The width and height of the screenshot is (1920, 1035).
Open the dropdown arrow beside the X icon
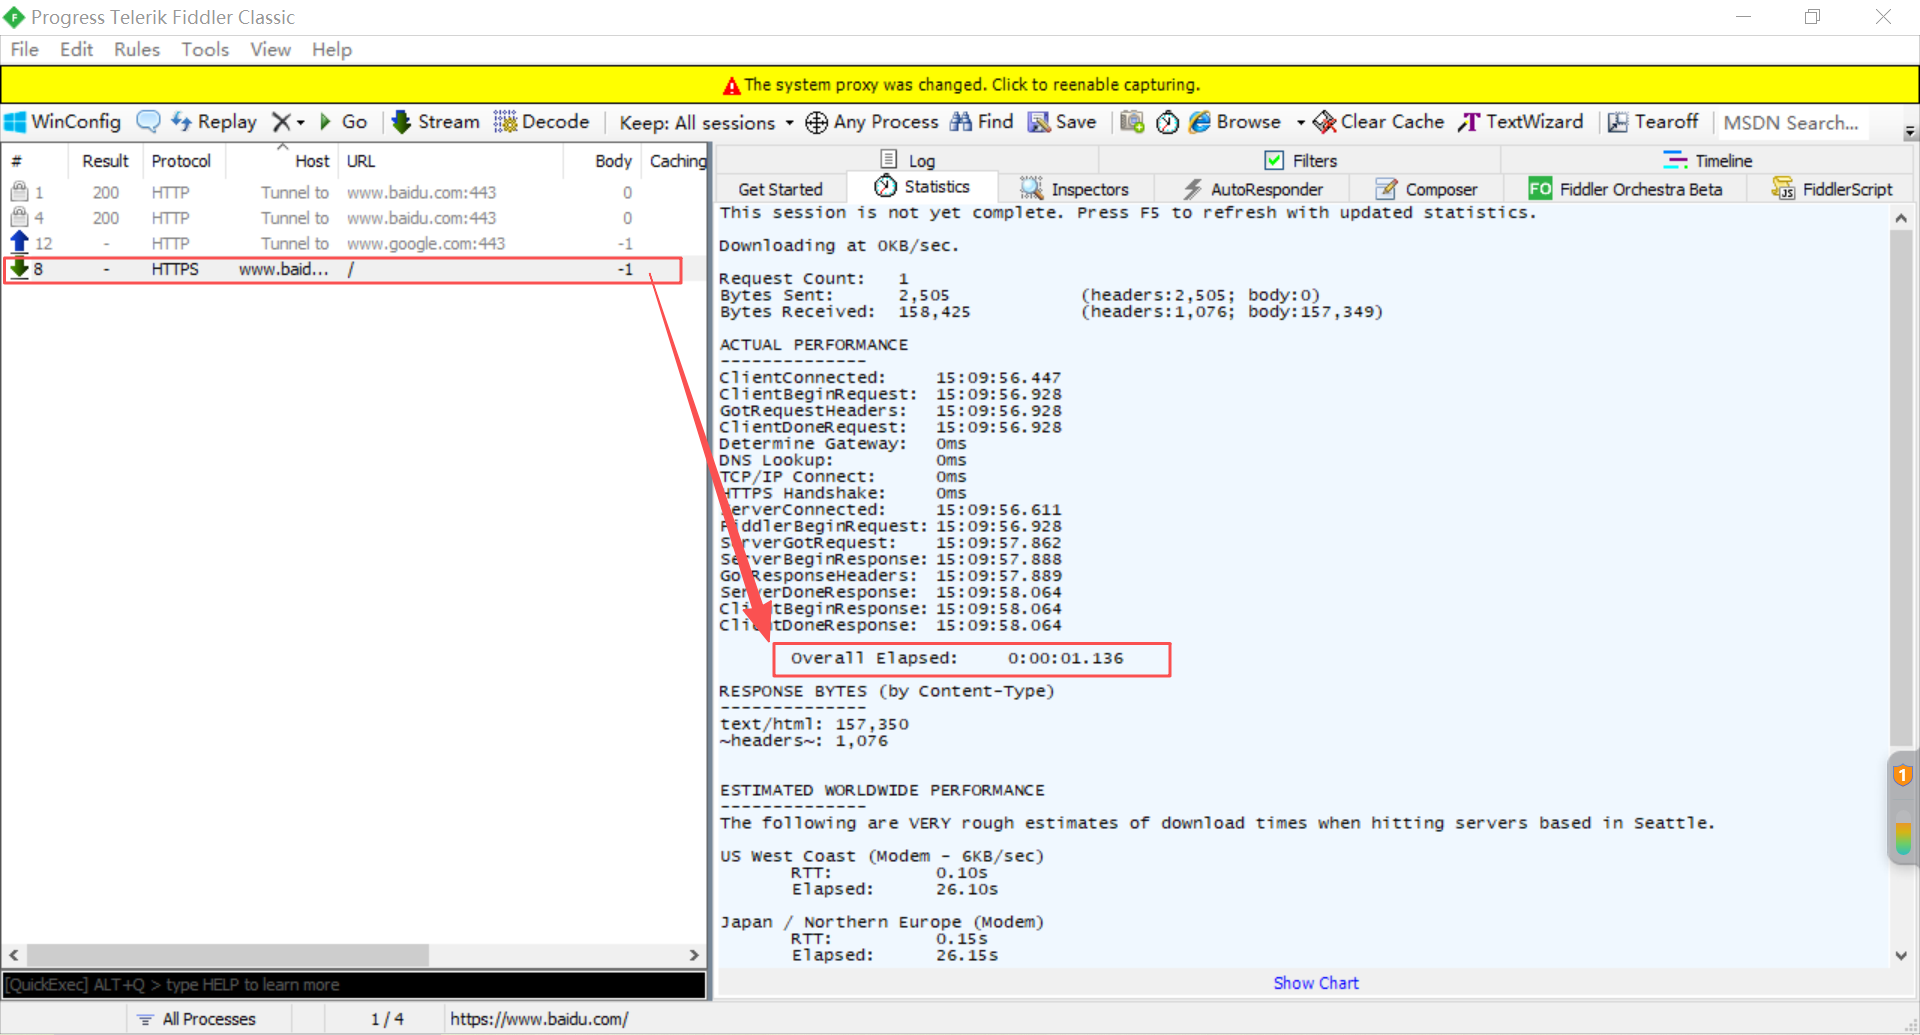[300, 123]
